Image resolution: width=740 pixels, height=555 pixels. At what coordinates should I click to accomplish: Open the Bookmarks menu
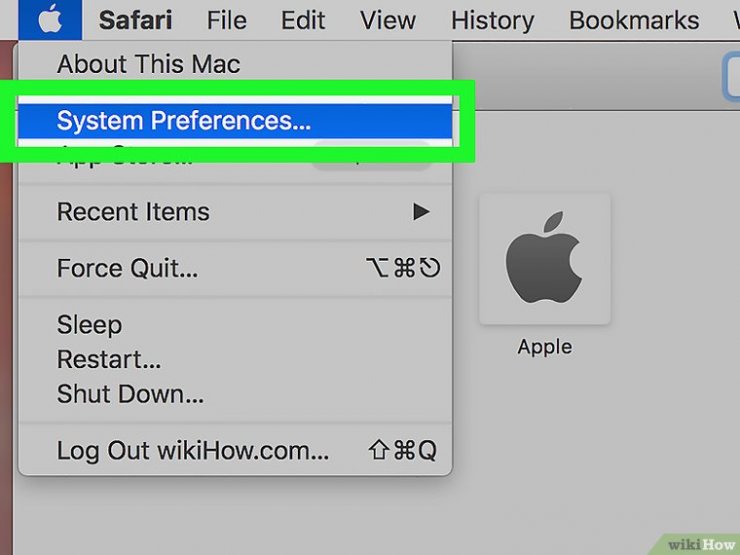[x=634, y=20]
